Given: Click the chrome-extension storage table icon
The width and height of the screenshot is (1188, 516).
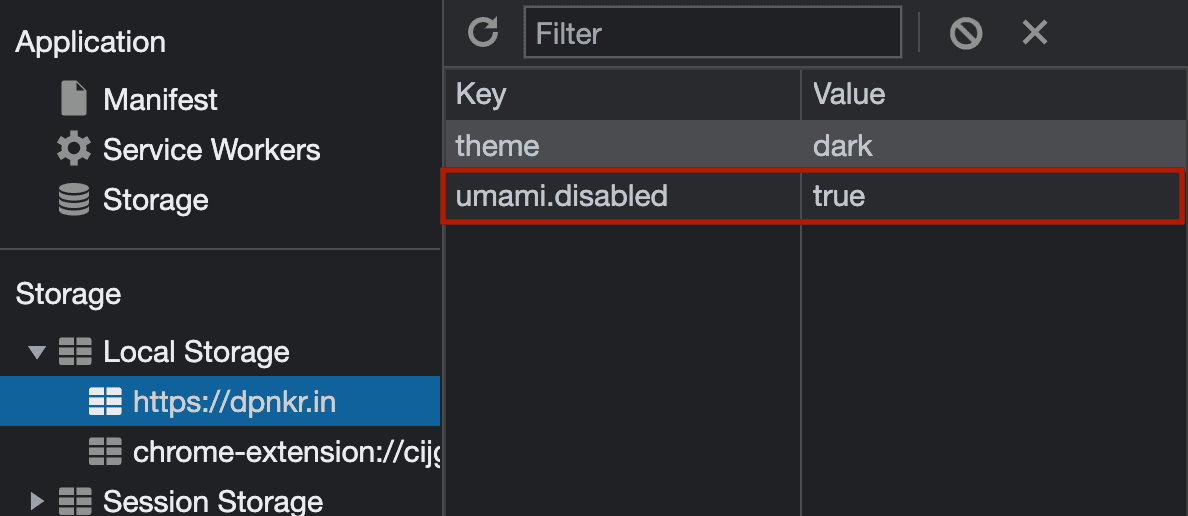Looking at the screenshot, I should [105, 452].
